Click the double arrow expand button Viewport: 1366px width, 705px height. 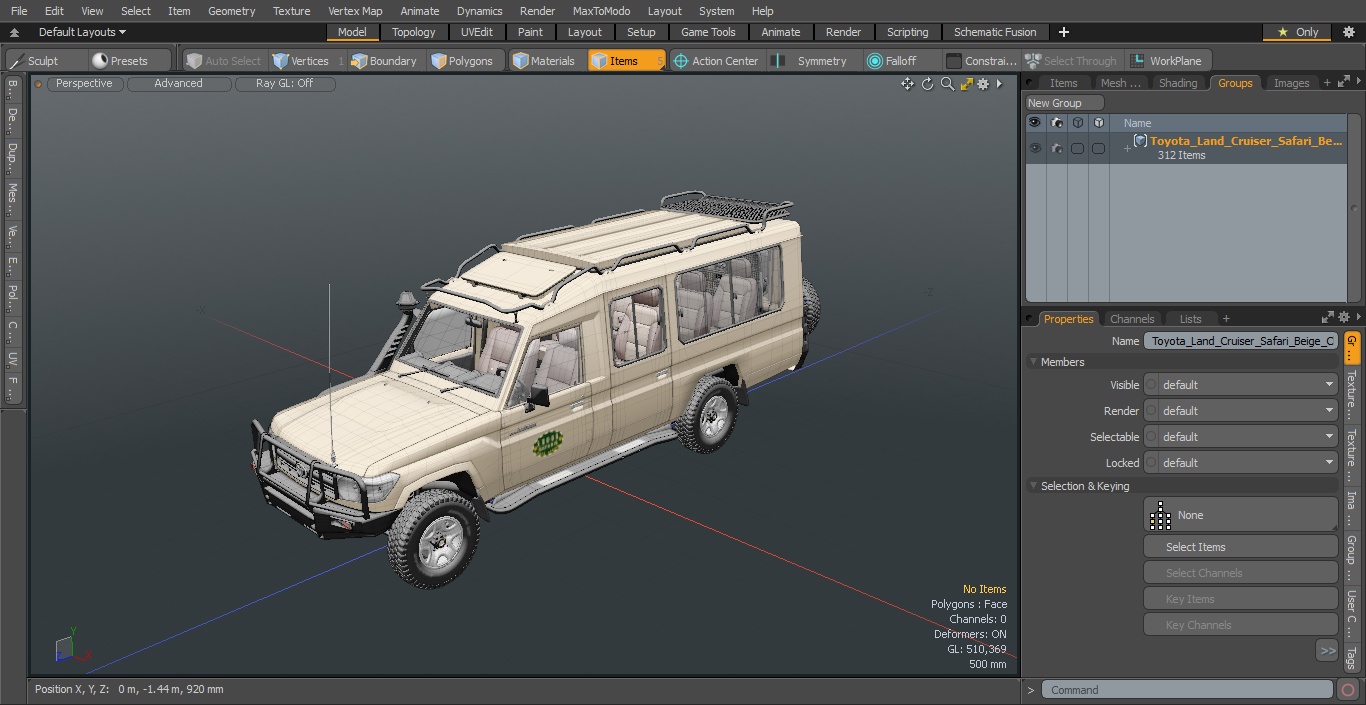pos(1327,650)
